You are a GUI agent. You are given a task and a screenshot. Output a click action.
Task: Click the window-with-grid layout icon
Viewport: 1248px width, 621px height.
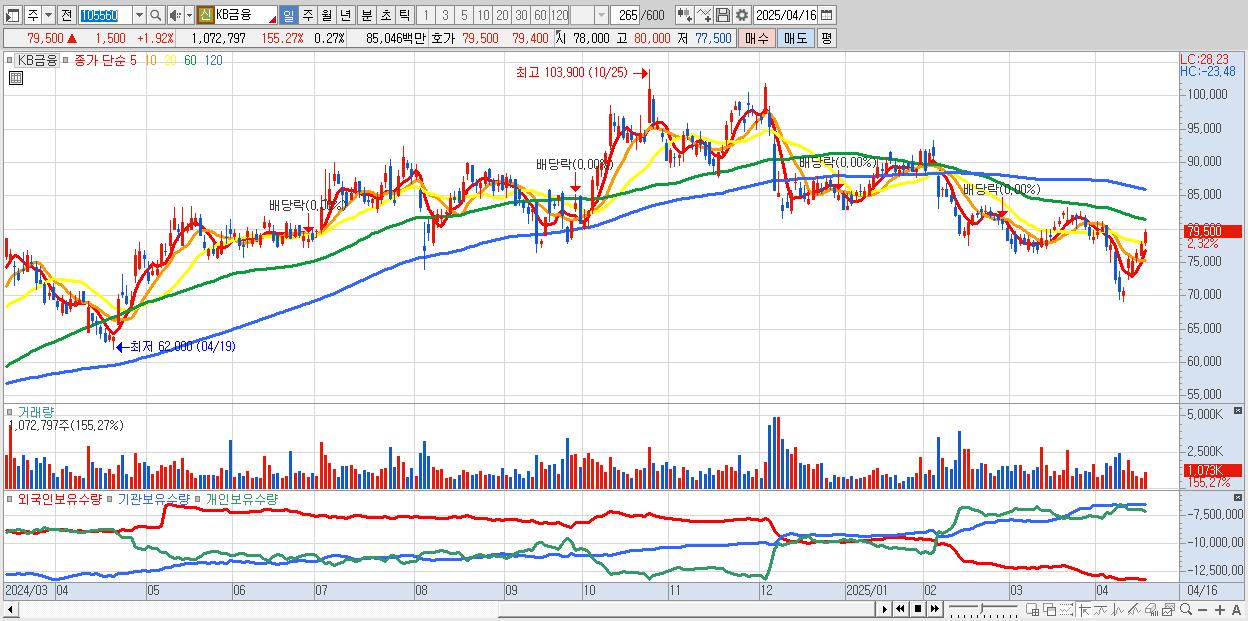tap(1033, 610)
